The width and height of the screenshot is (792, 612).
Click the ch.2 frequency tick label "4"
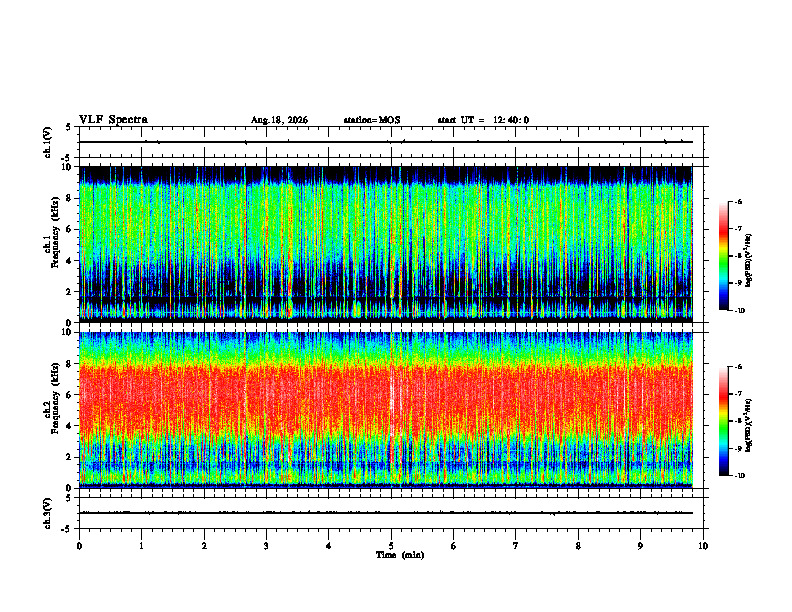tap(69, 426)
